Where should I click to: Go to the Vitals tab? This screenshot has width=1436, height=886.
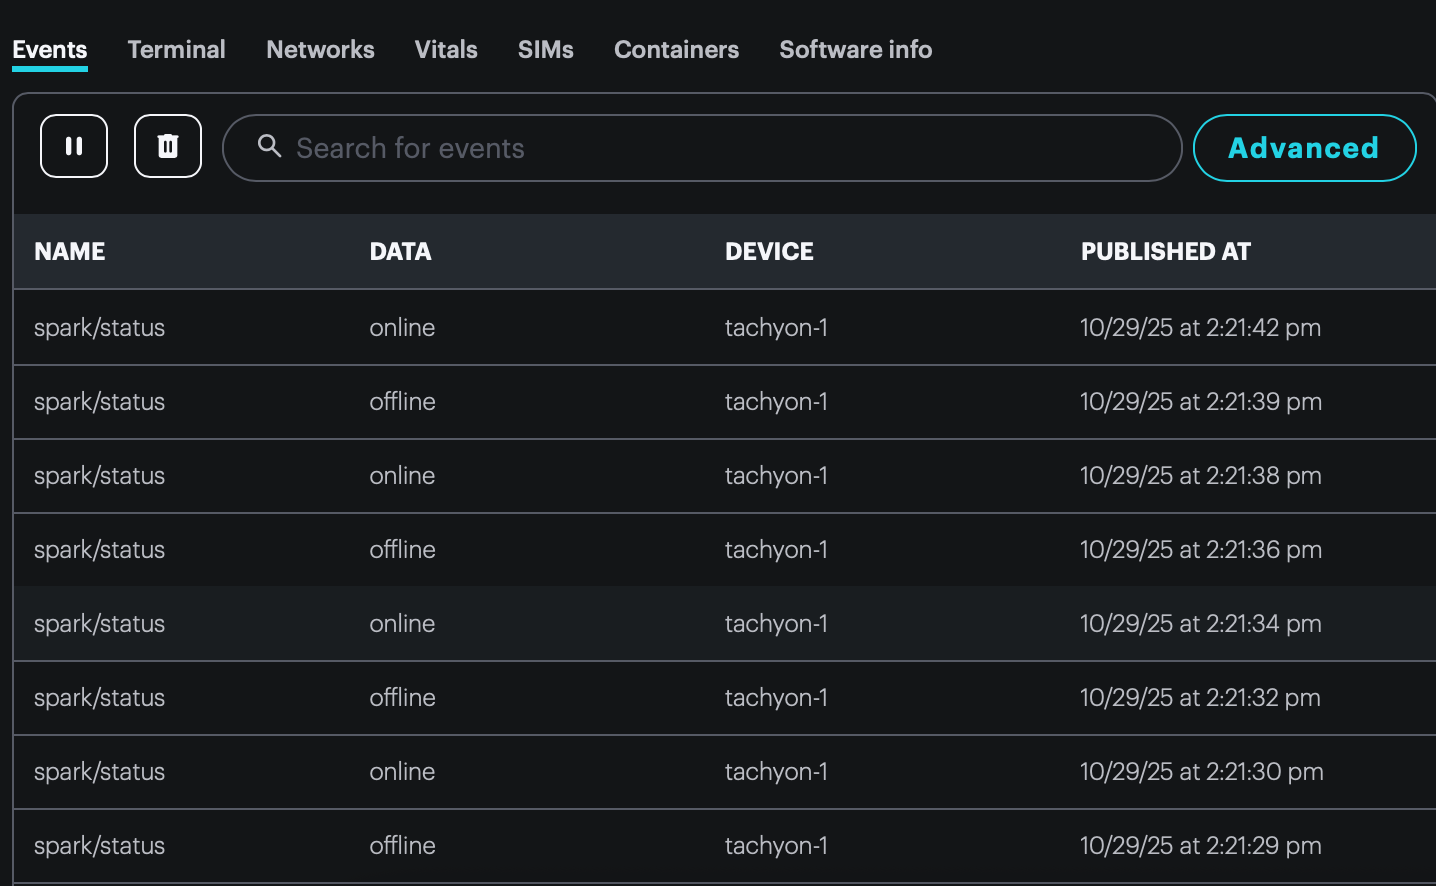446,50
